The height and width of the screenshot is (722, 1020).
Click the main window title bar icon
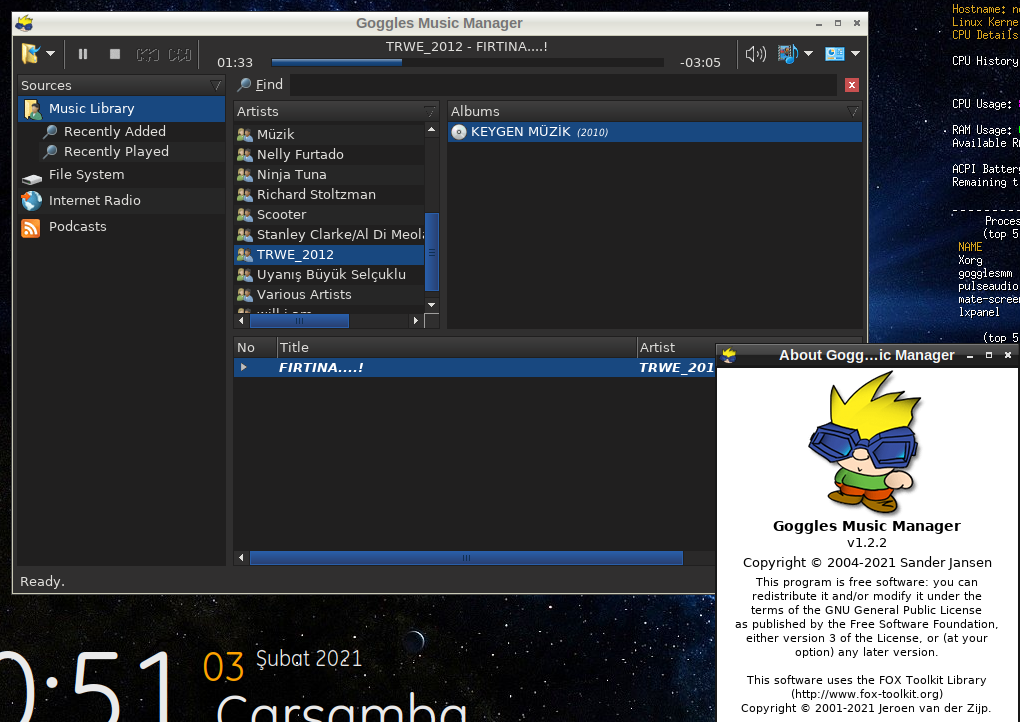(25, 23)
